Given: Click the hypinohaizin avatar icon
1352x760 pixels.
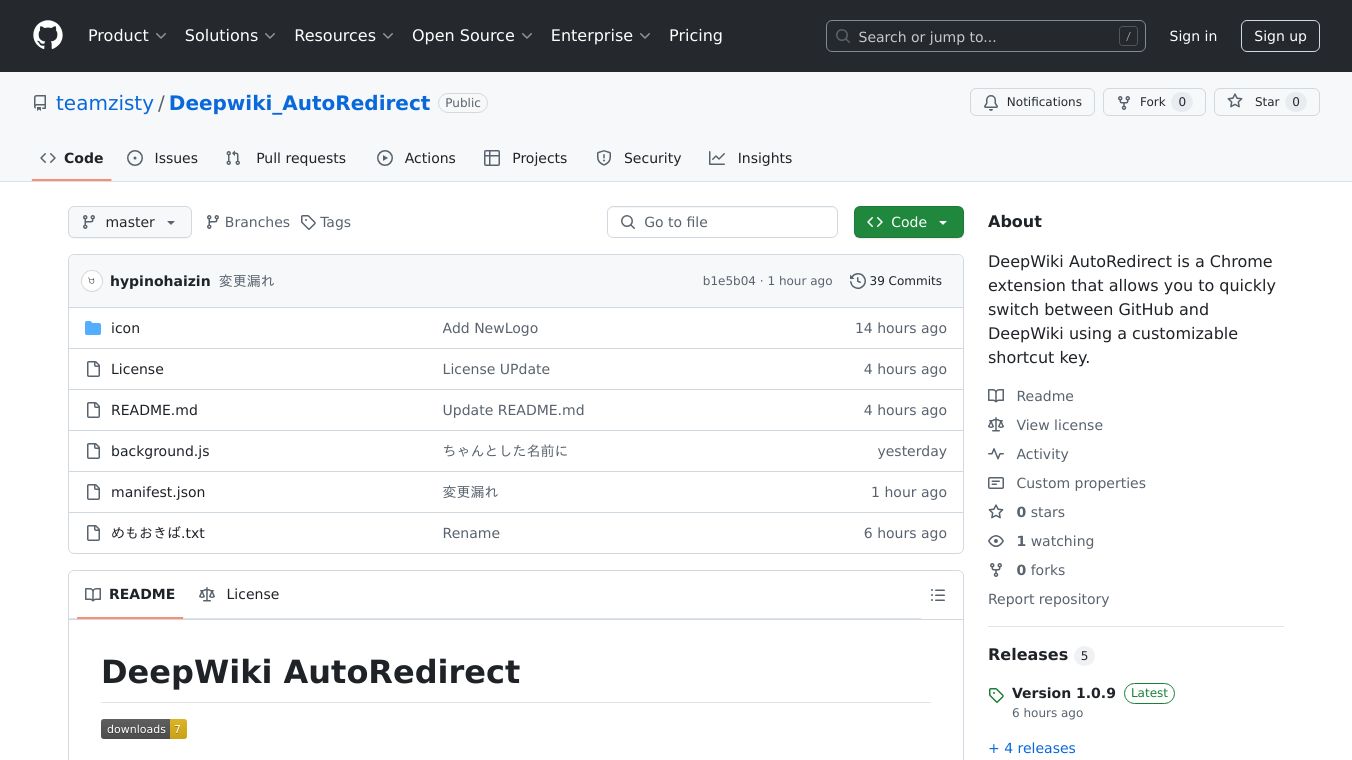Looking at the screenshot, I should (x=92, y=281).
